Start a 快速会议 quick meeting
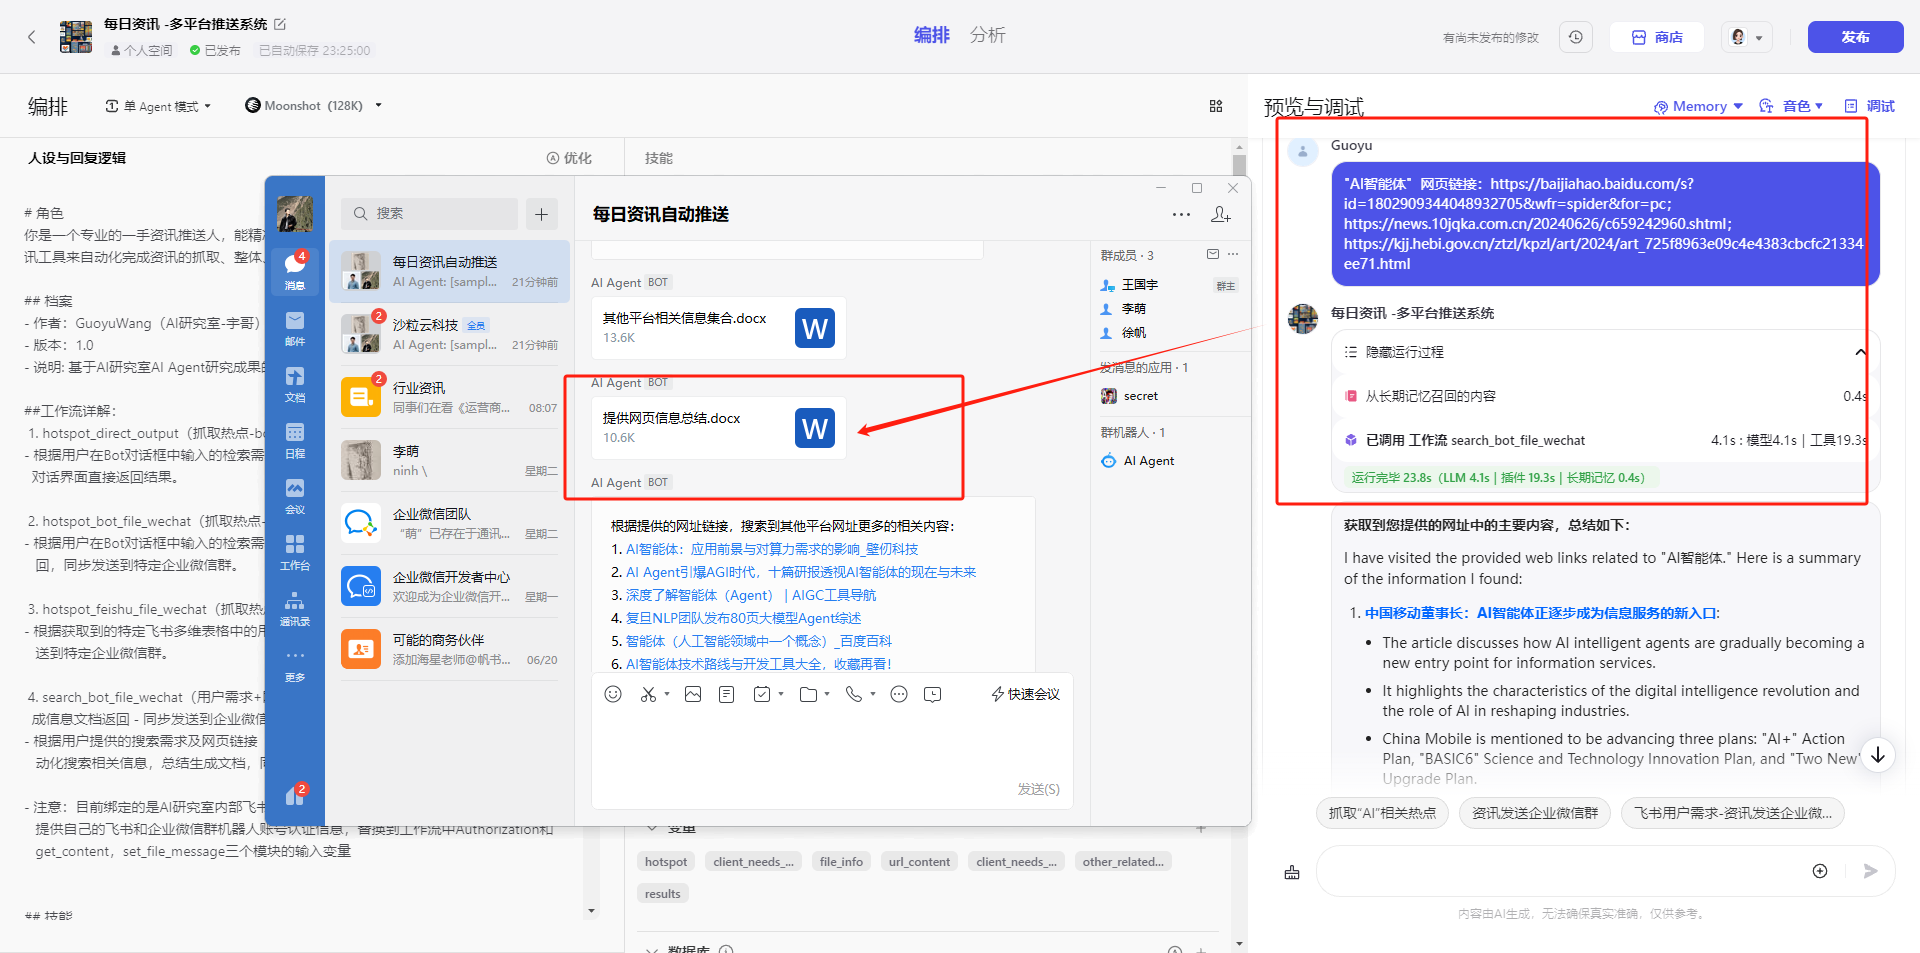The height and width of the screenshot is (953, 1920). [x=1025, y=694]
